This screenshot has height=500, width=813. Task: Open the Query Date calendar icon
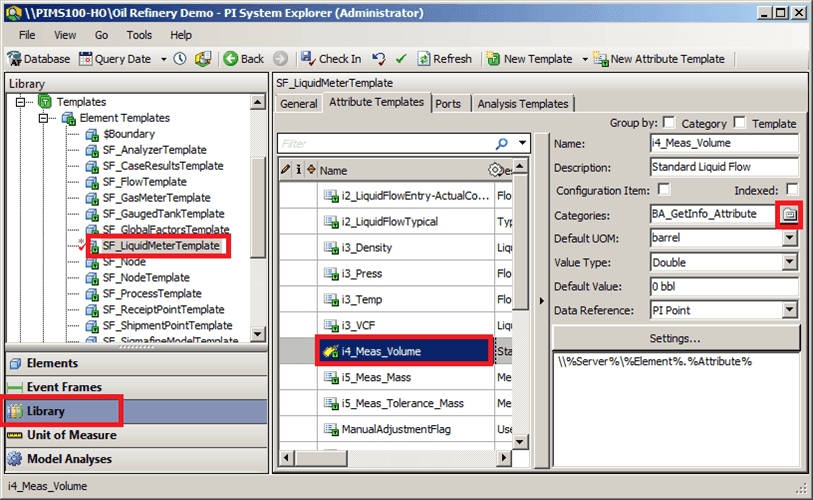(85, 59)
